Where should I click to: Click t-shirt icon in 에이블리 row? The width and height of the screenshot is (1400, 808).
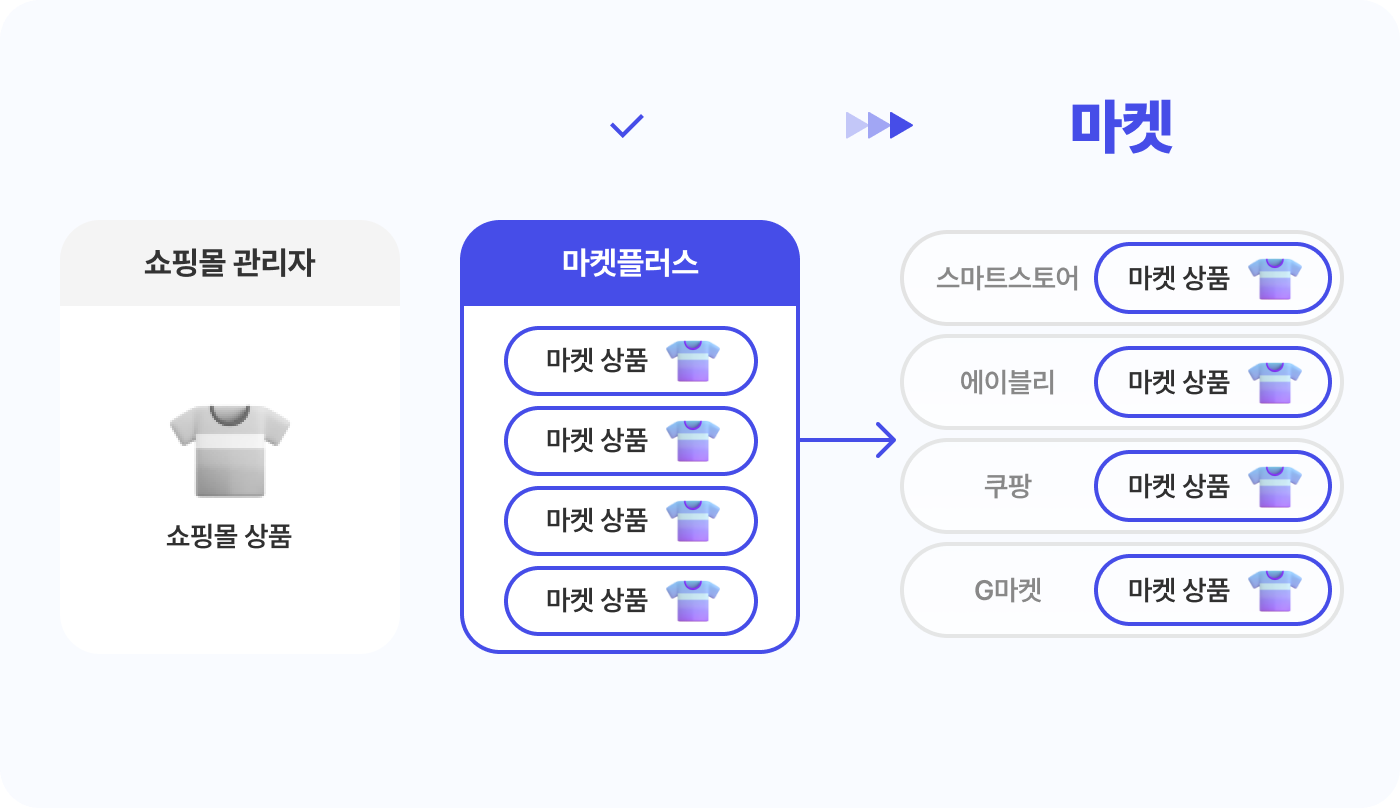(1275, 382)
